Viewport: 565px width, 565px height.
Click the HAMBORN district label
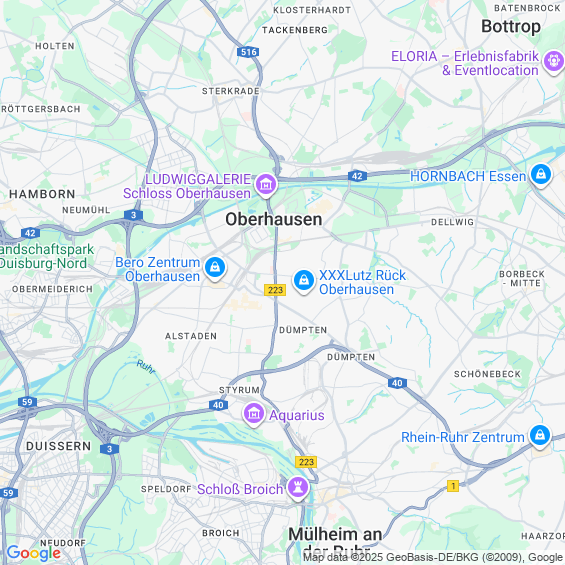(42, 194)
